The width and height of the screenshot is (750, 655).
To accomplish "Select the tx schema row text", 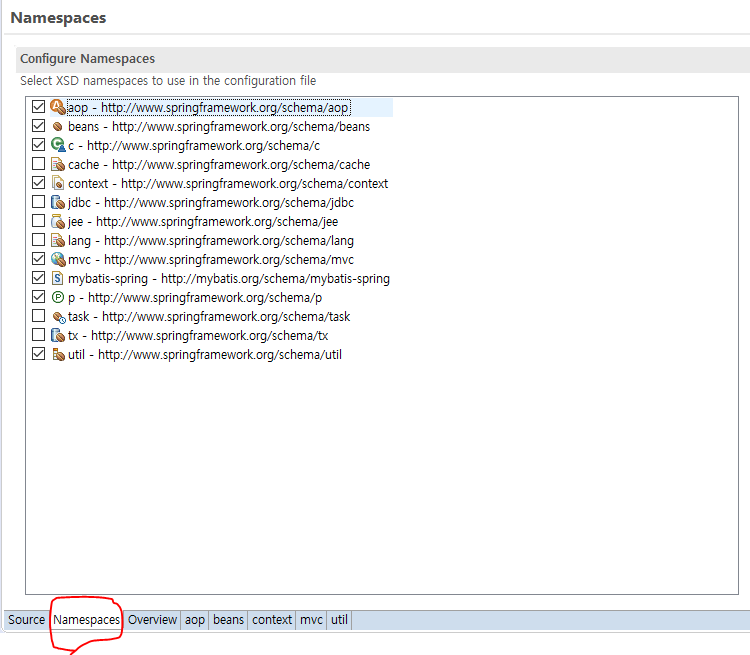I will (x=198, y=336).
